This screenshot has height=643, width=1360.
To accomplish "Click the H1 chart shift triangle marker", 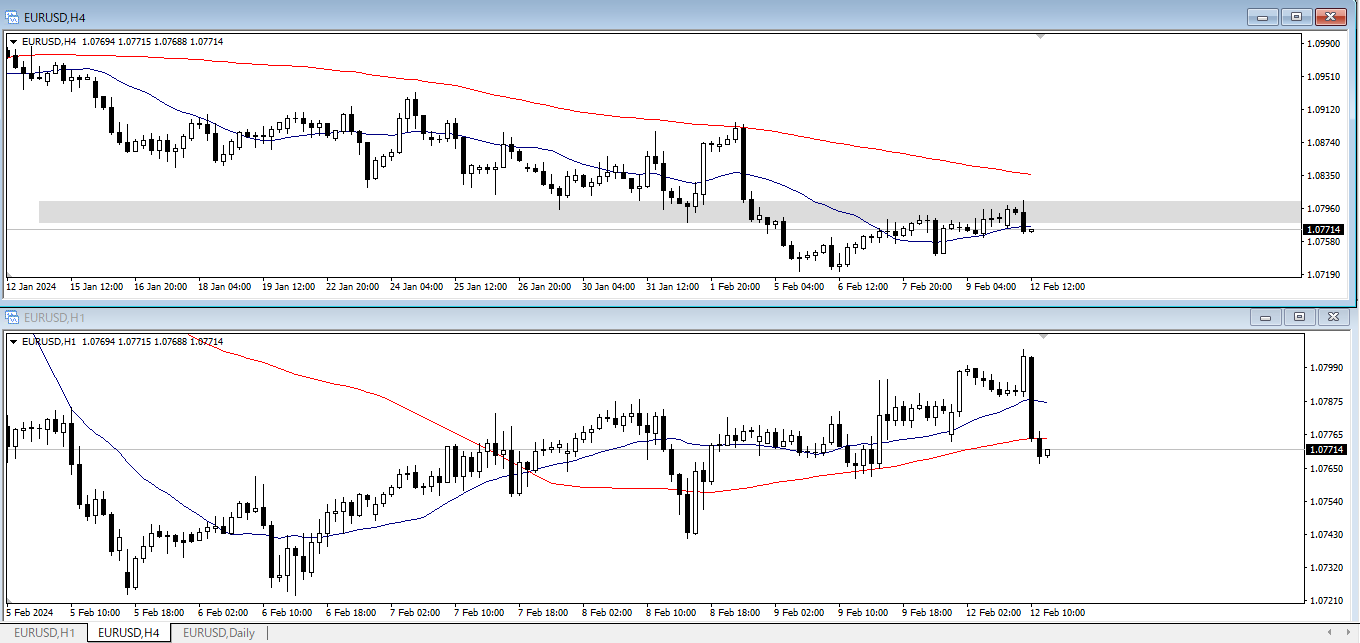I will (1045, 336).
